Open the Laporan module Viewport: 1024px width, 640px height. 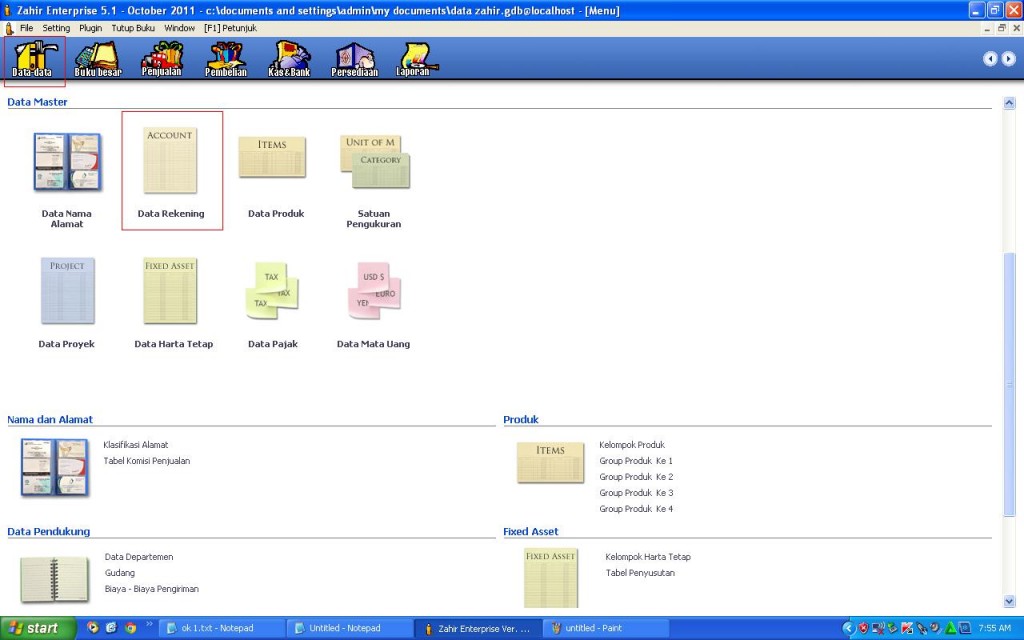[x=415, y=59]
